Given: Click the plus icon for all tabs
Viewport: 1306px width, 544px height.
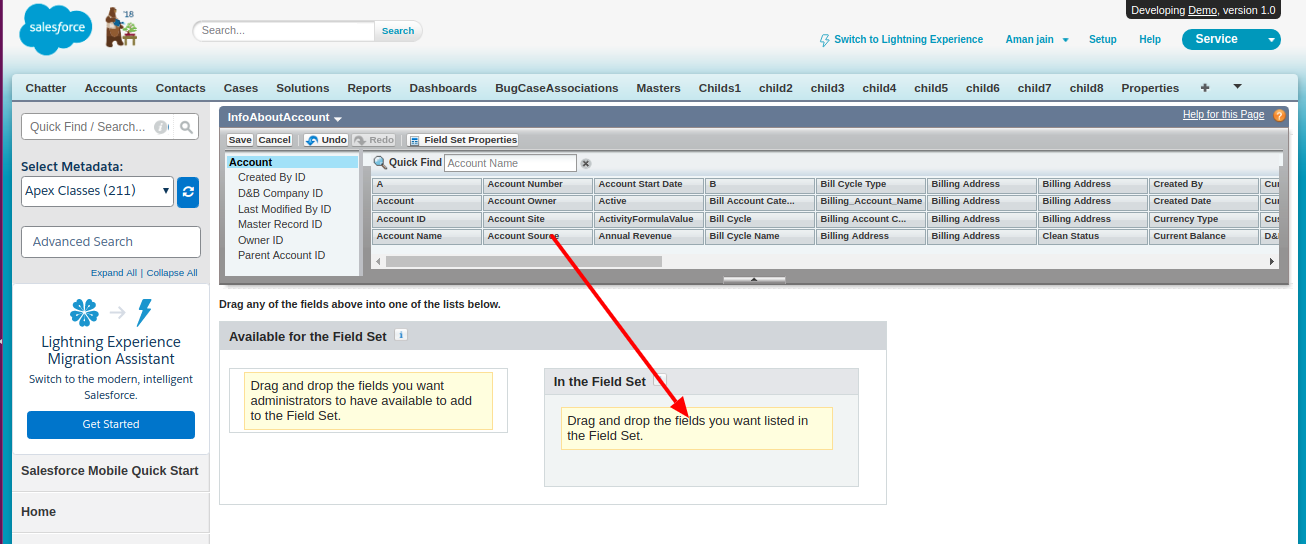Looking at the screenshot, I should pos(1205,88).
